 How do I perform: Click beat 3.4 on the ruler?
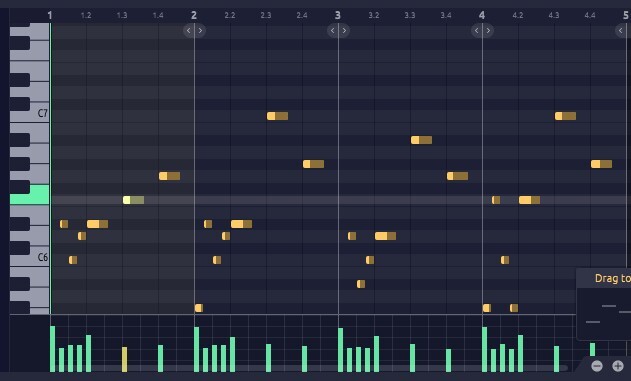pyautogui.click(x=446, y=15)
